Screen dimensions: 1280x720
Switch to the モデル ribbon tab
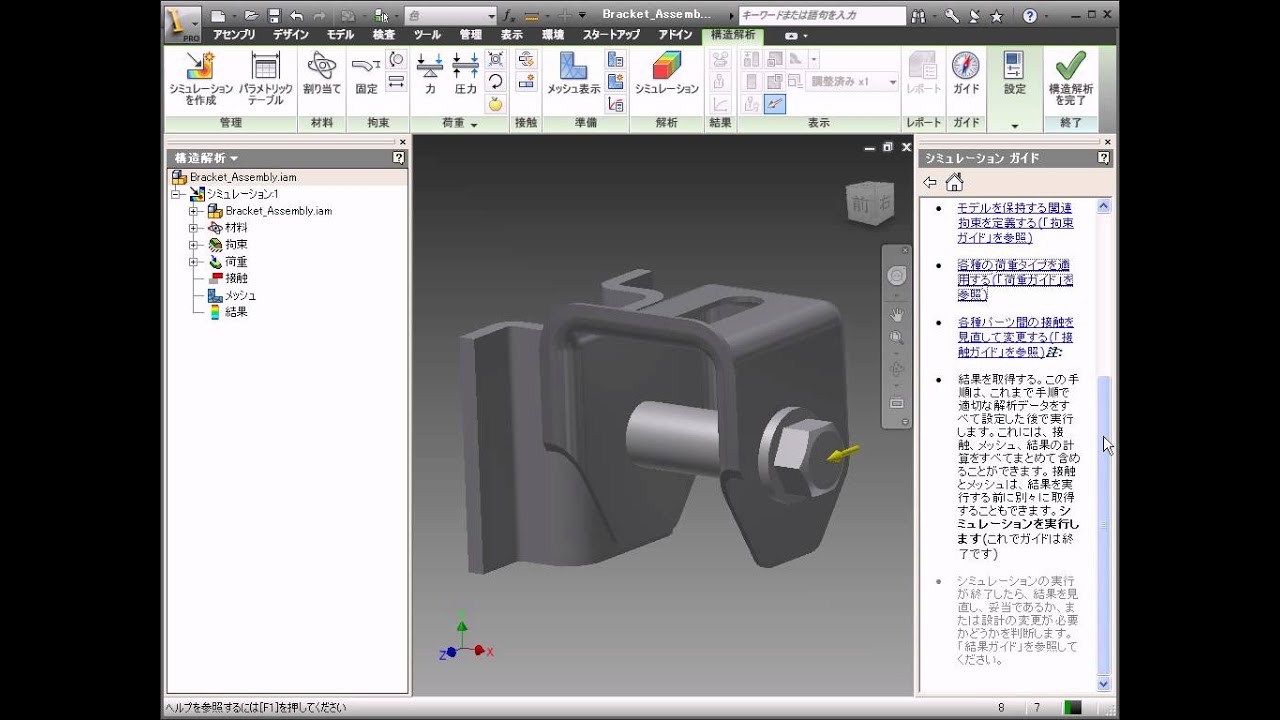tap(340, 34)
